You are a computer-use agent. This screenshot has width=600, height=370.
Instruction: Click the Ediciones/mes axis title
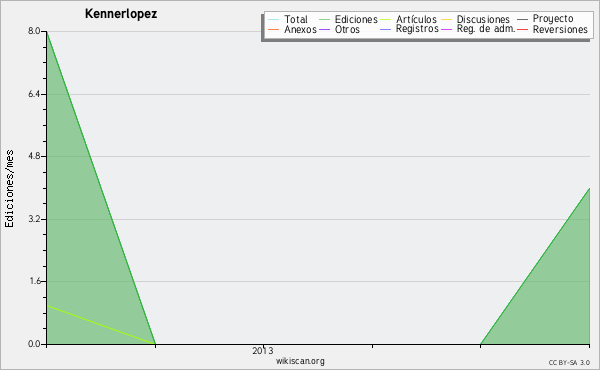click(x=9, y=189)
